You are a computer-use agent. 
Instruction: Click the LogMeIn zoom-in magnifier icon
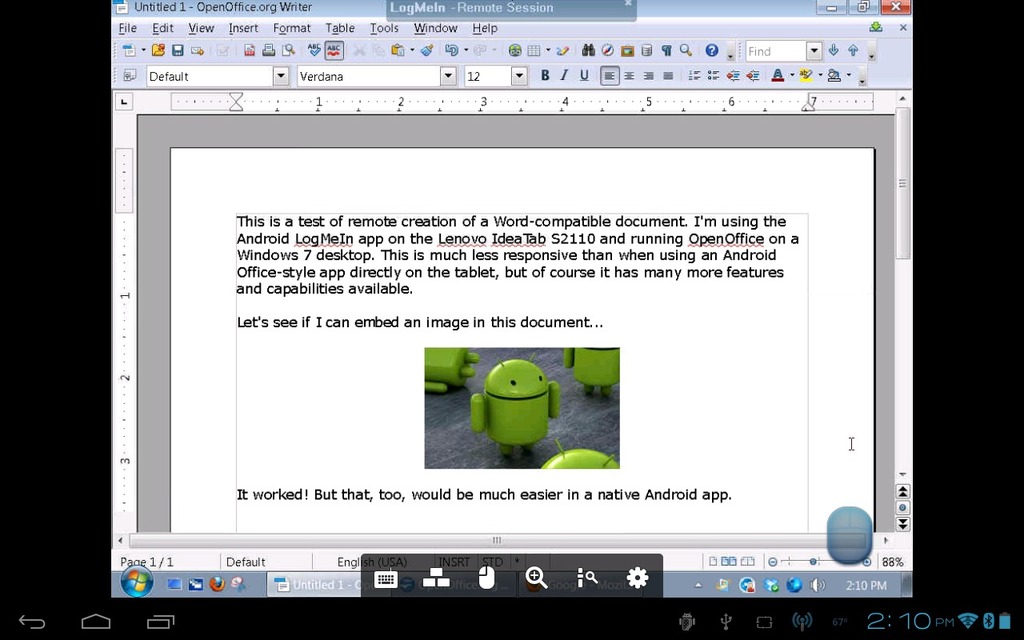point(536,577)
